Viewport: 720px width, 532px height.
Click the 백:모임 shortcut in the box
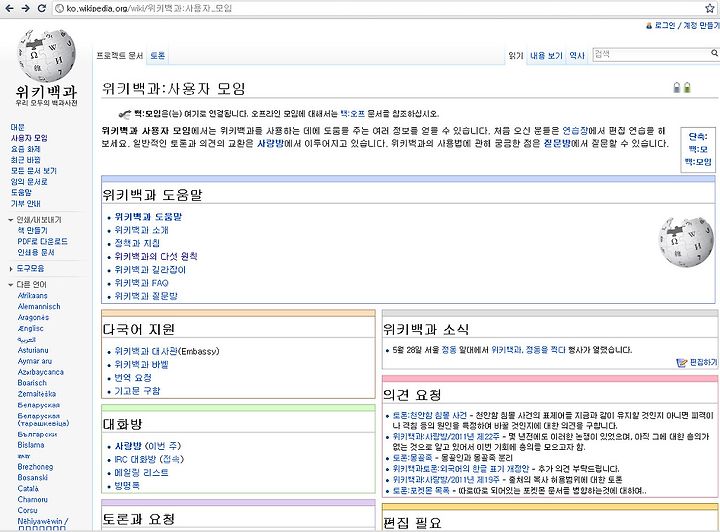(x=698, y=162)
